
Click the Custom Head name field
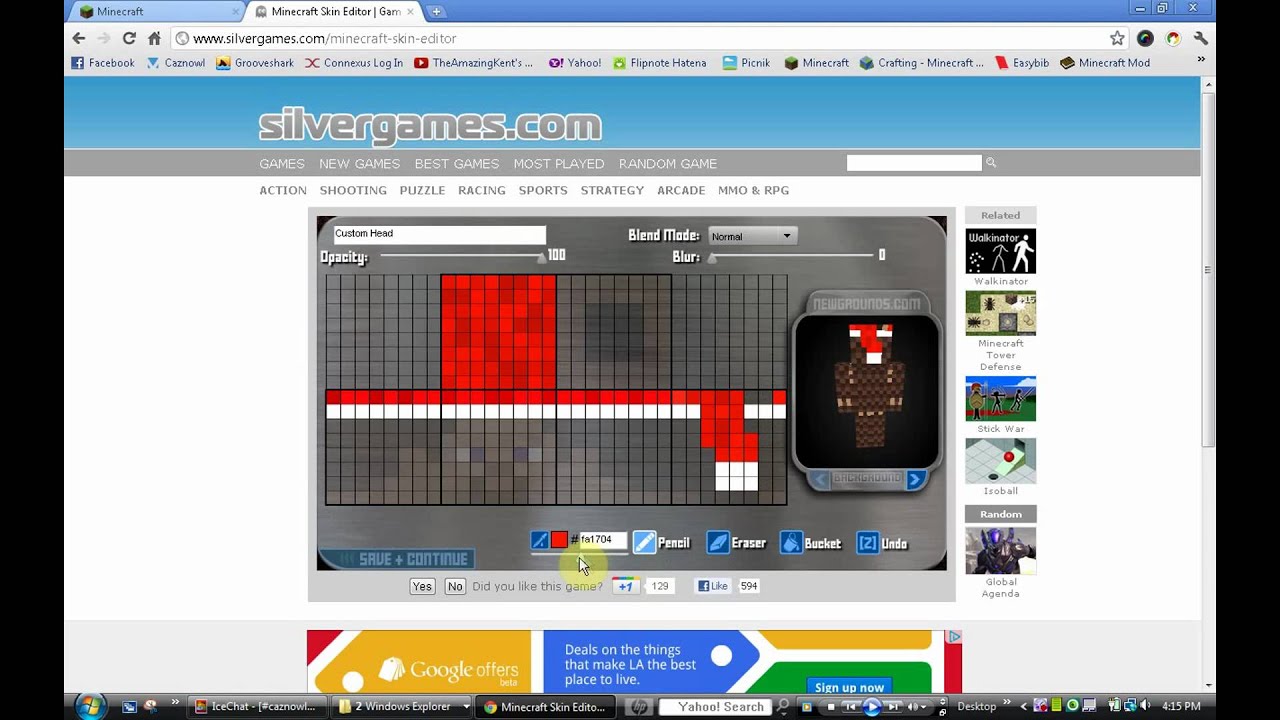(439, 234)
